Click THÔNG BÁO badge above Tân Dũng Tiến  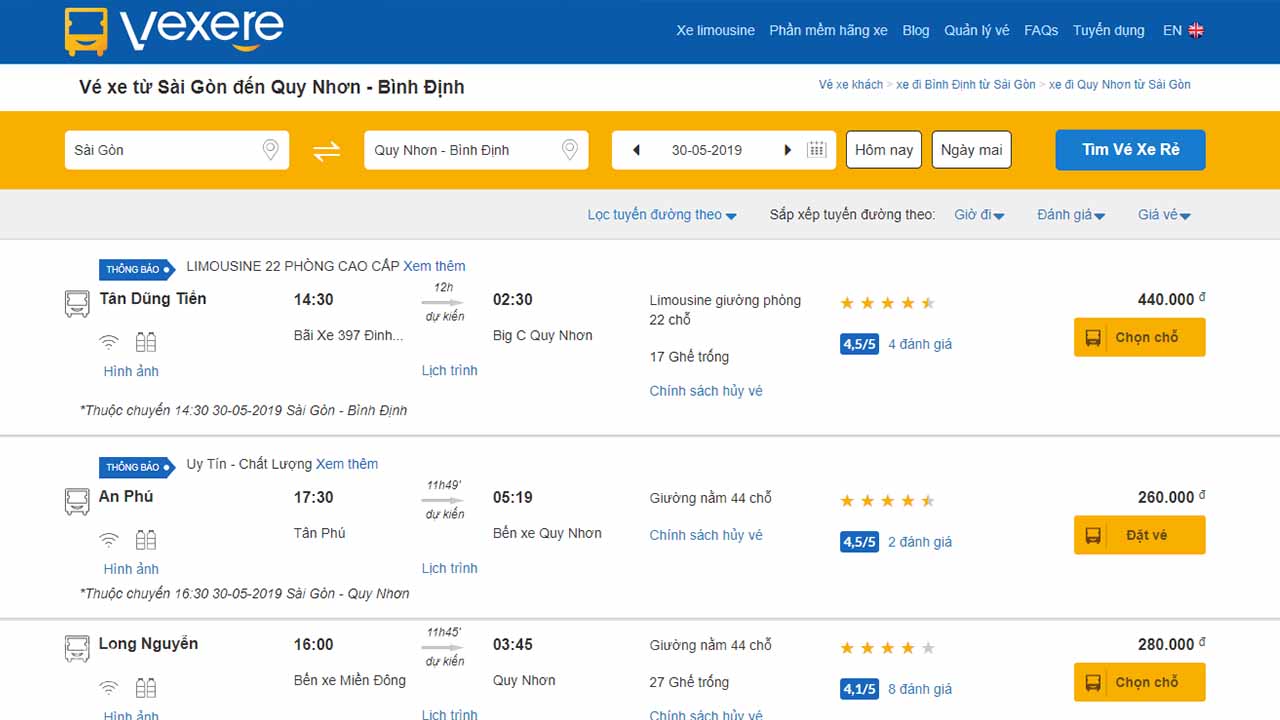(137, 269)
